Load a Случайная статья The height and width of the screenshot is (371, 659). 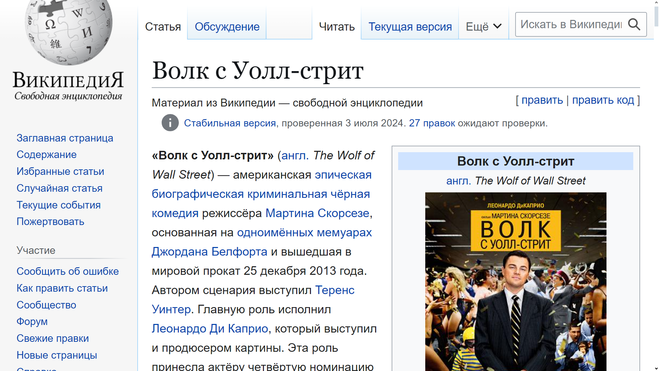coord(59,188)
